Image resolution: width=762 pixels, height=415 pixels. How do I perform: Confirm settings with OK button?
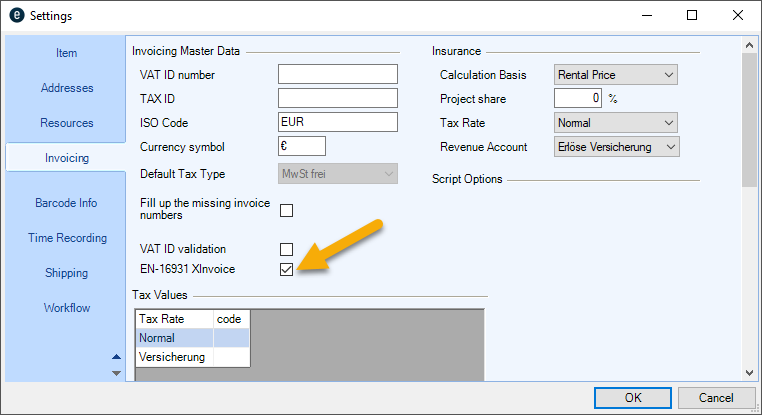633,397
